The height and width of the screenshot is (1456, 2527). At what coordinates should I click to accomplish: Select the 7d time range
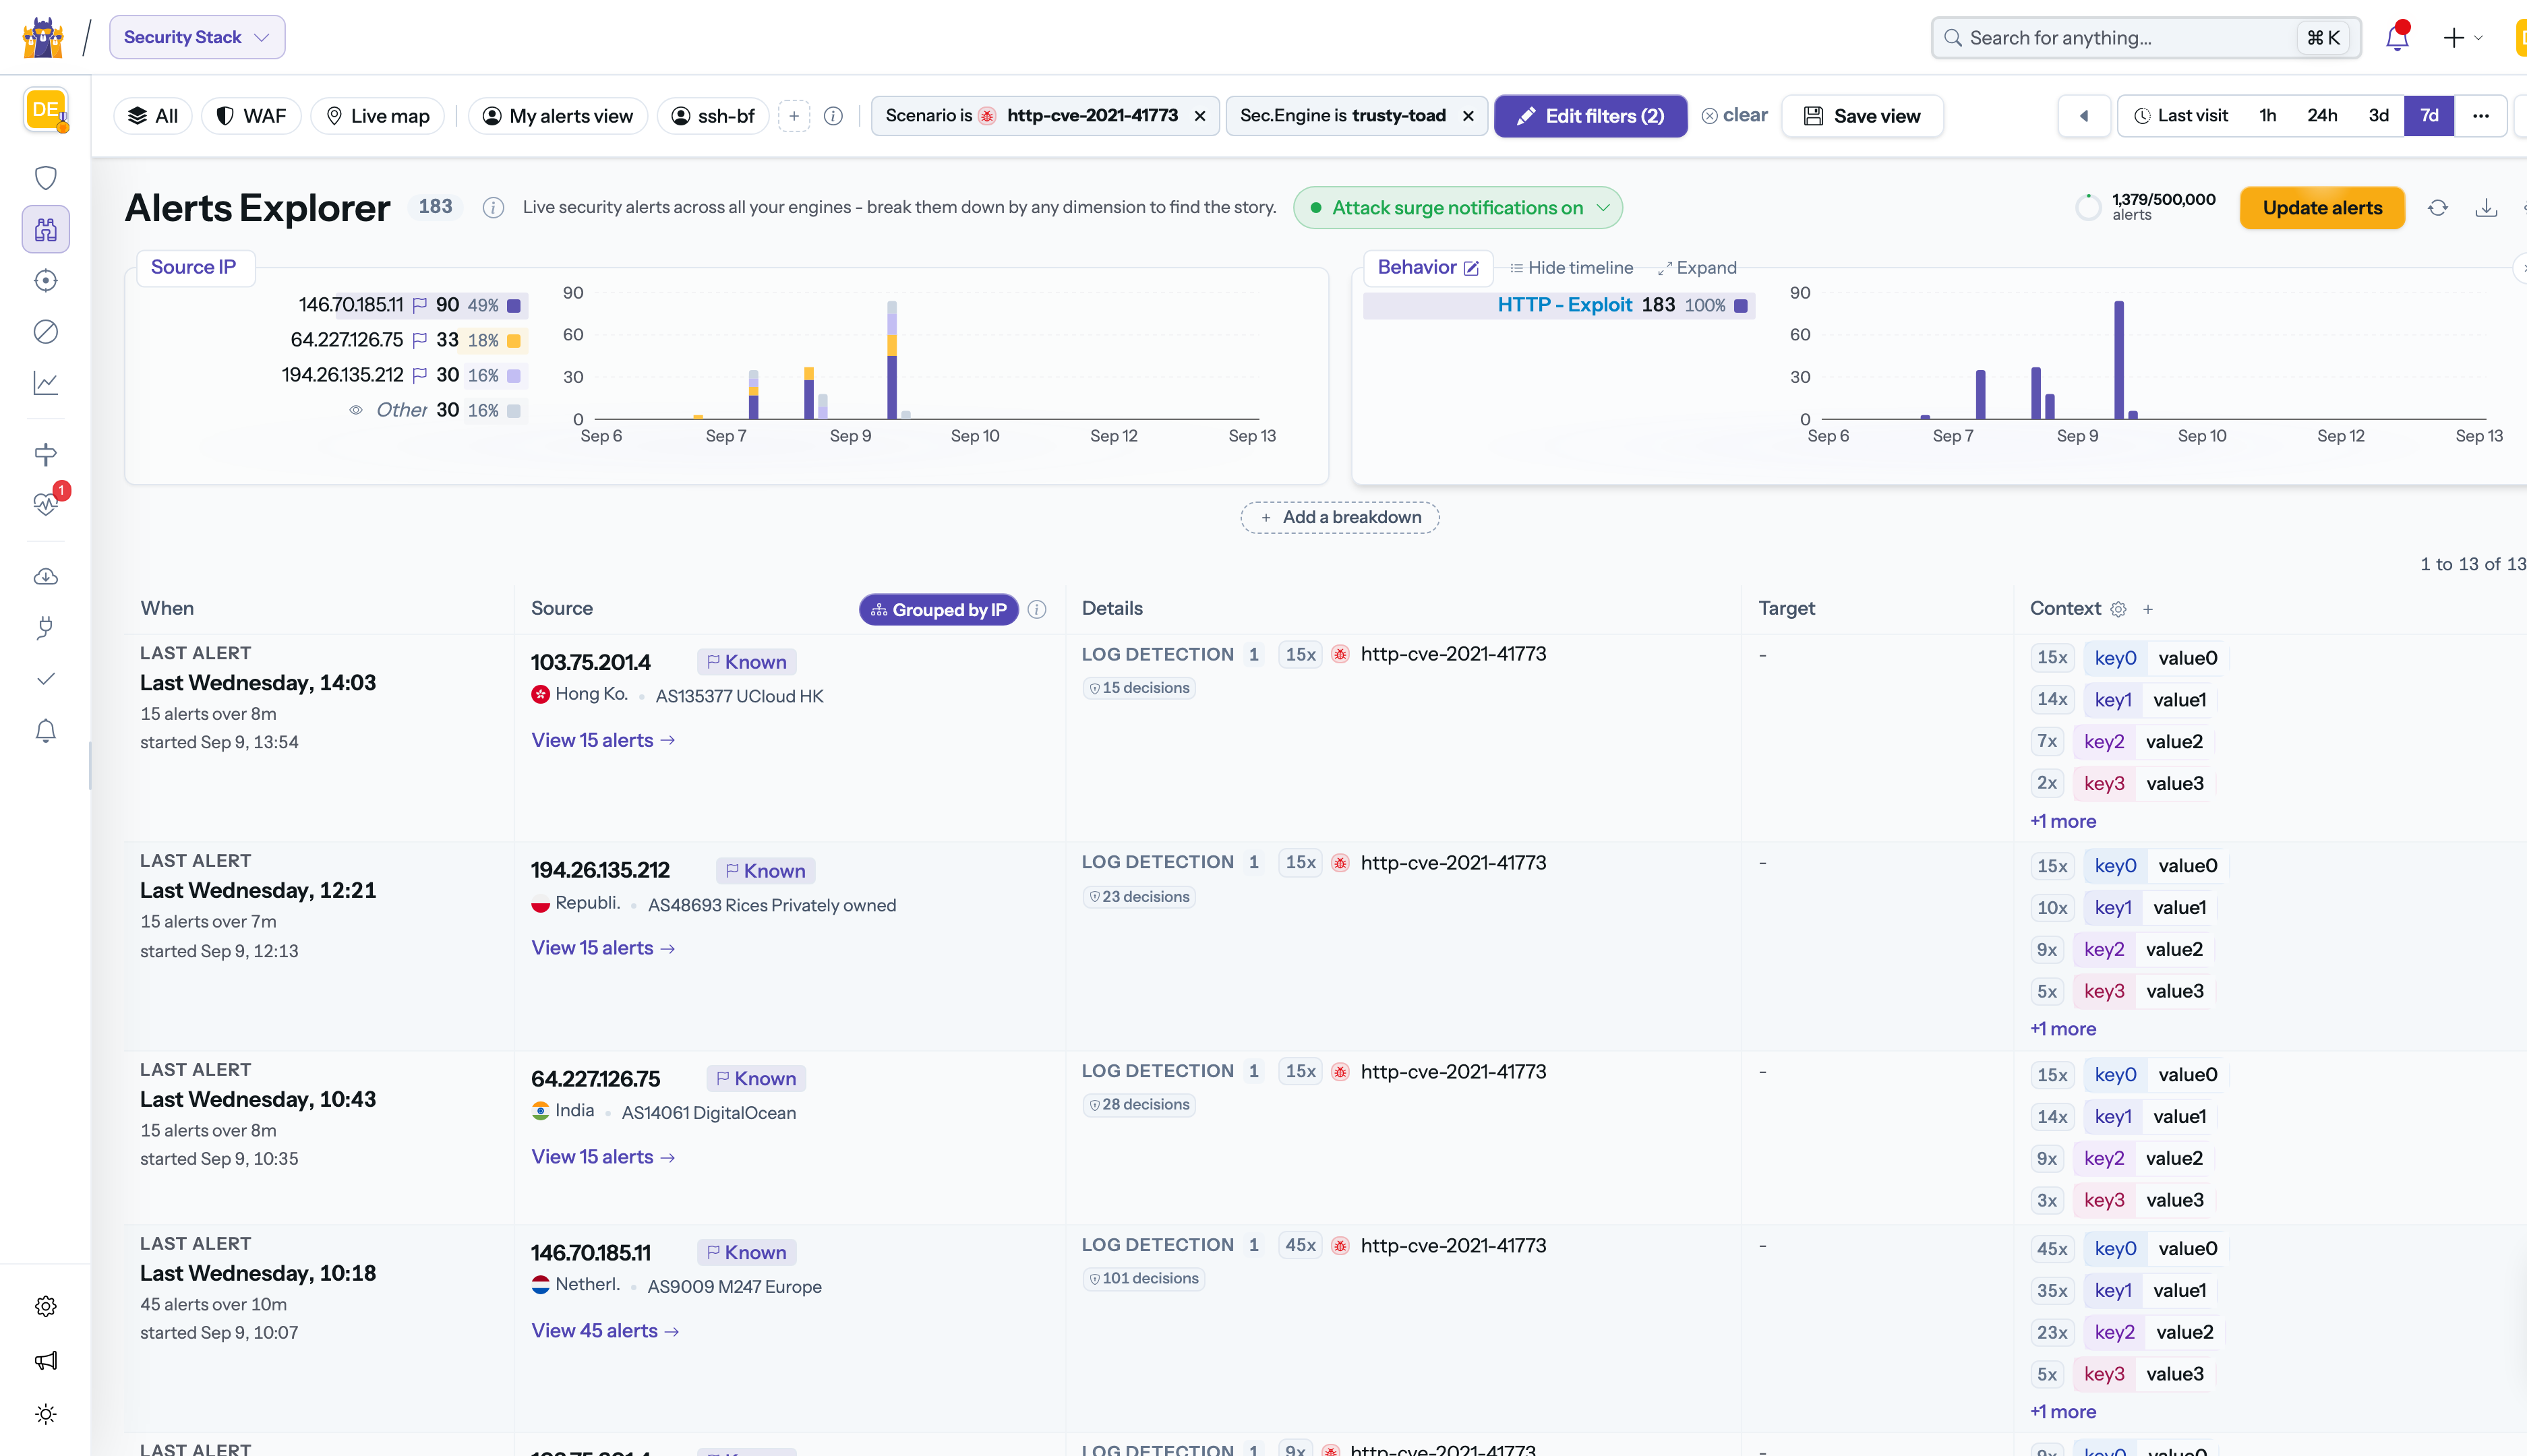(x=2429, y=116)
